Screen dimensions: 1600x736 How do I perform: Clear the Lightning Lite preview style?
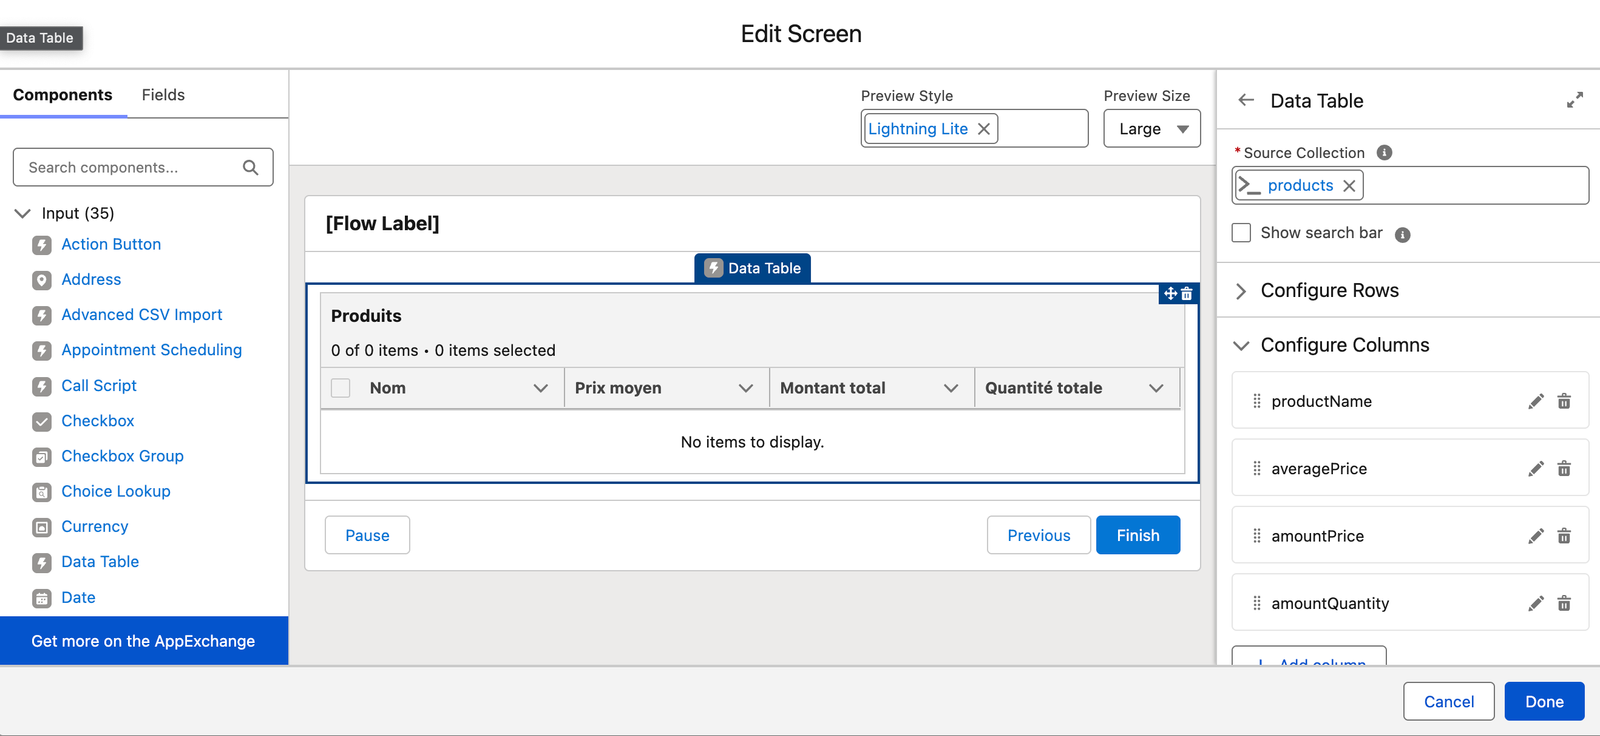click(x=984, y=129)
